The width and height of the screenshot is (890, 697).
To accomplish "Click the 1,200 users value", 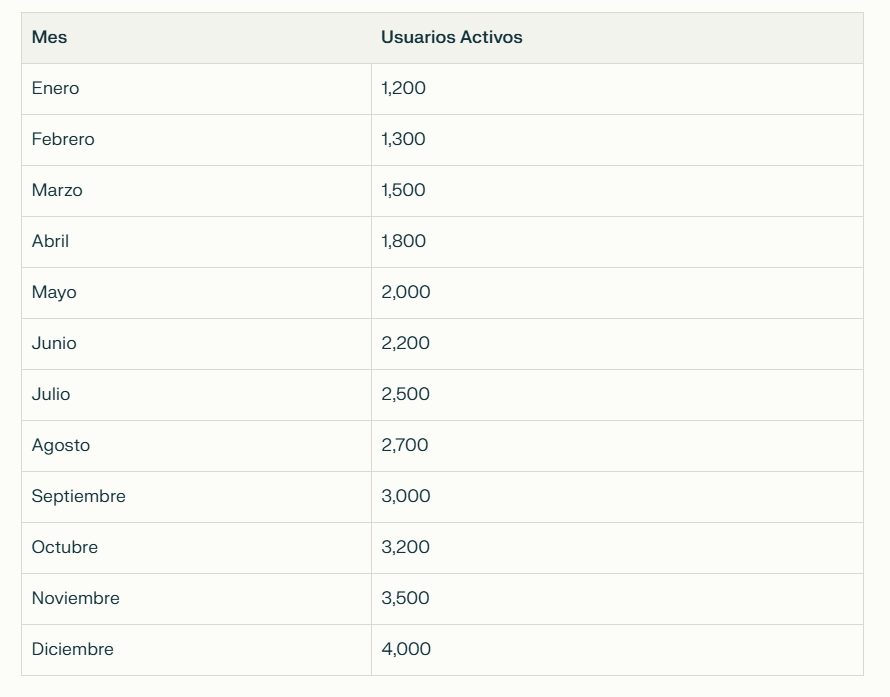I will 403,88.
